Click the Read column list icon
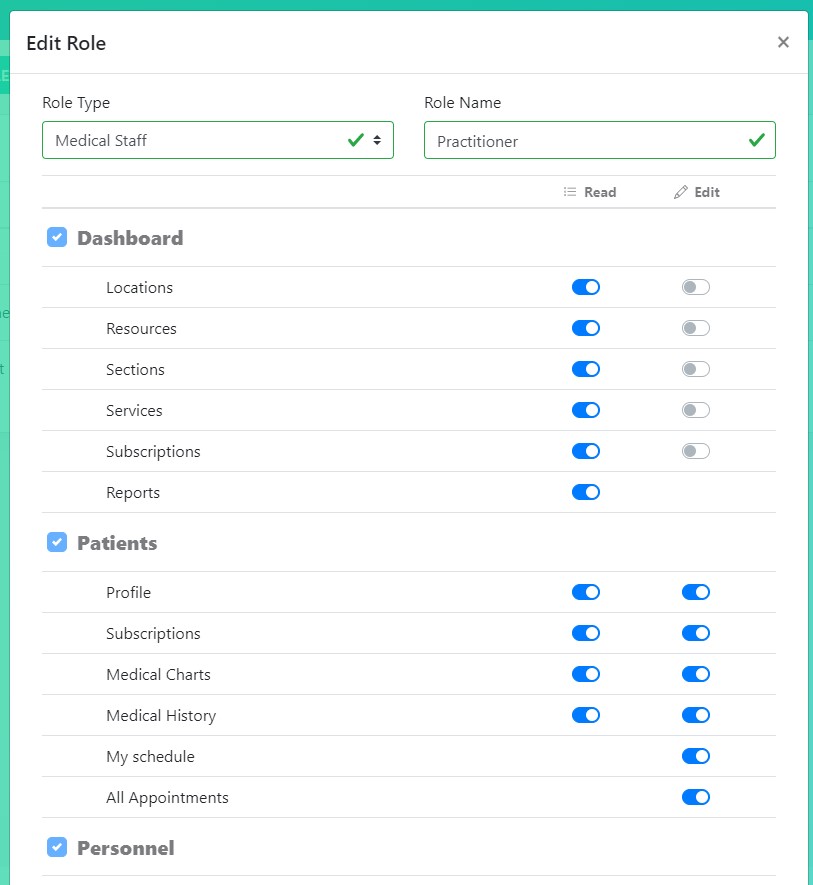 pos(570,192)
